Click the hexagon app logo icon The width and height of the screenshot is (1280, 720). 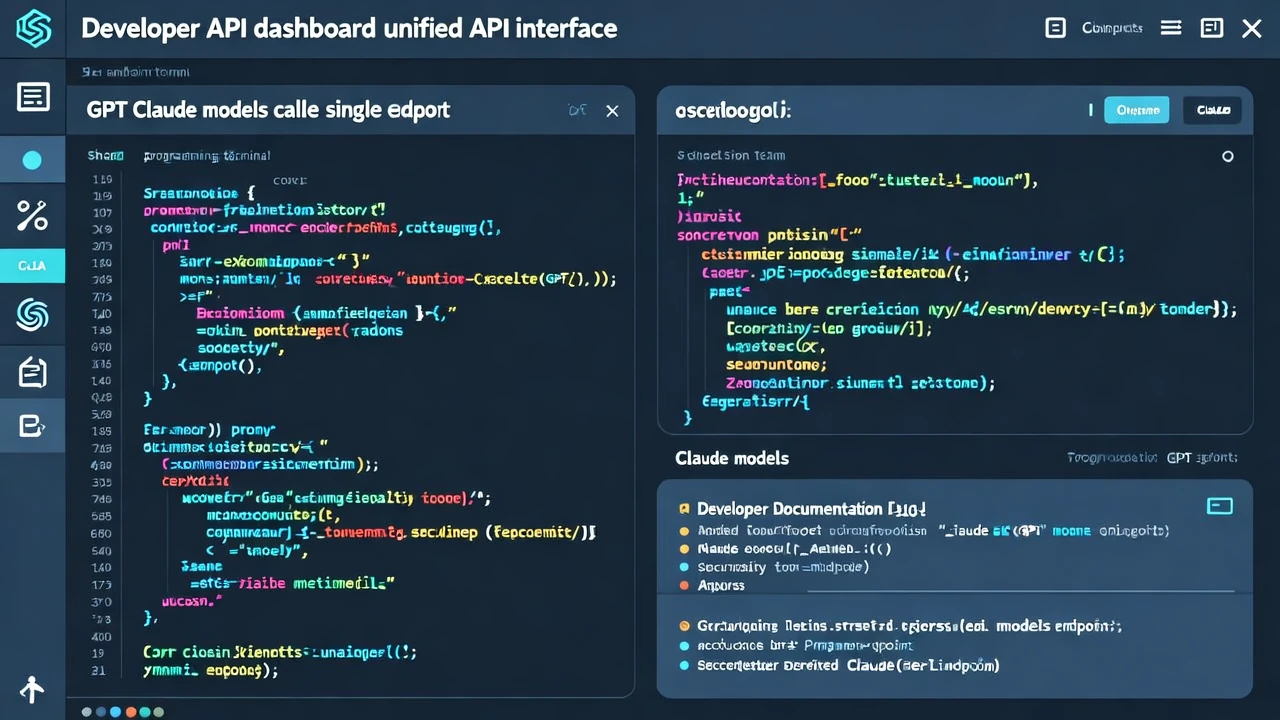pyautogui.click(x=33, y=29)
